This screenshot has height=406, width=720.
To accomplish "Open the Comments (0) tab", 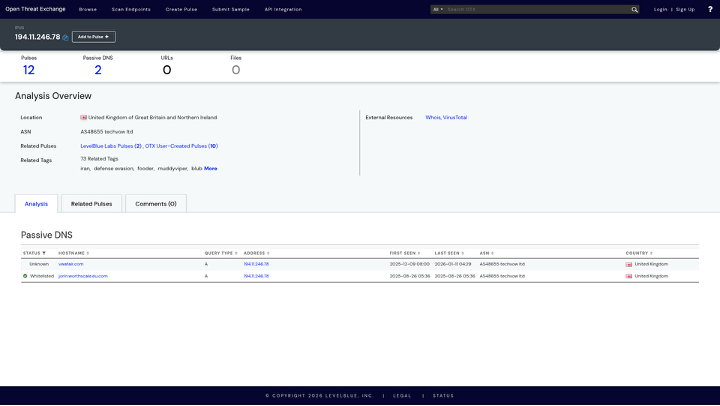I will pyautogui.click(x=155, y=203).
